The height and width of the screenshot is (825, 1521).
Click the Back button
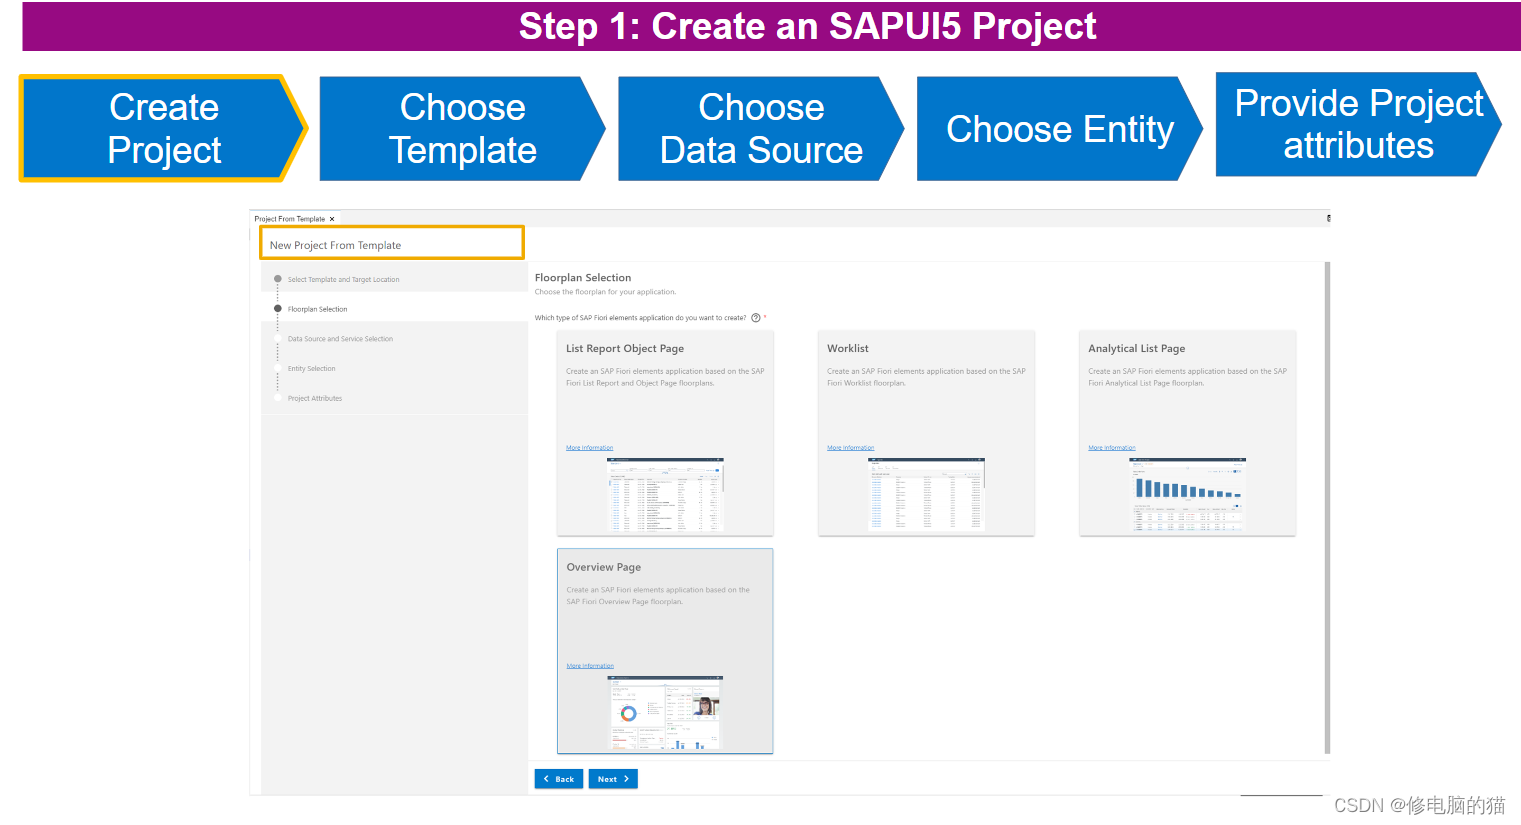pyautogui.click(x=559, y=779)
